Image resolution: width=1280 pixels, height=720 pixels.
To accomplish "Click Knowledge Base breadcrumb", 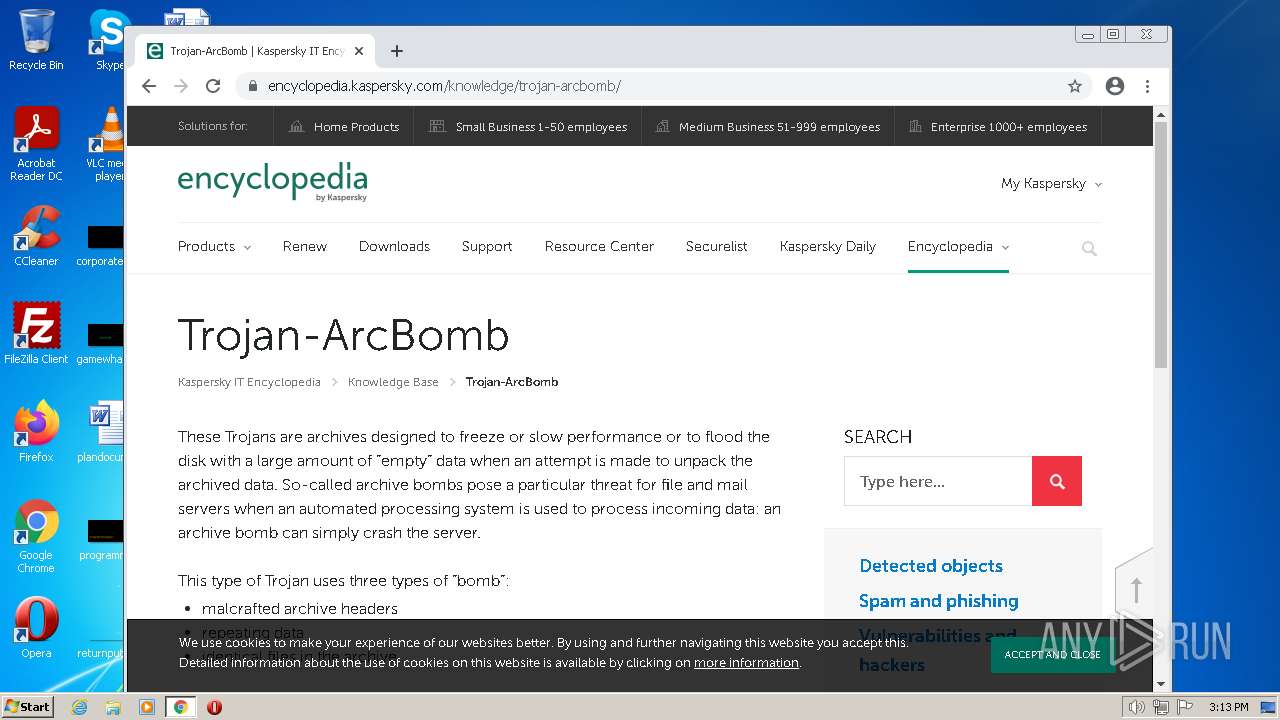I will [x=393, y=382].
